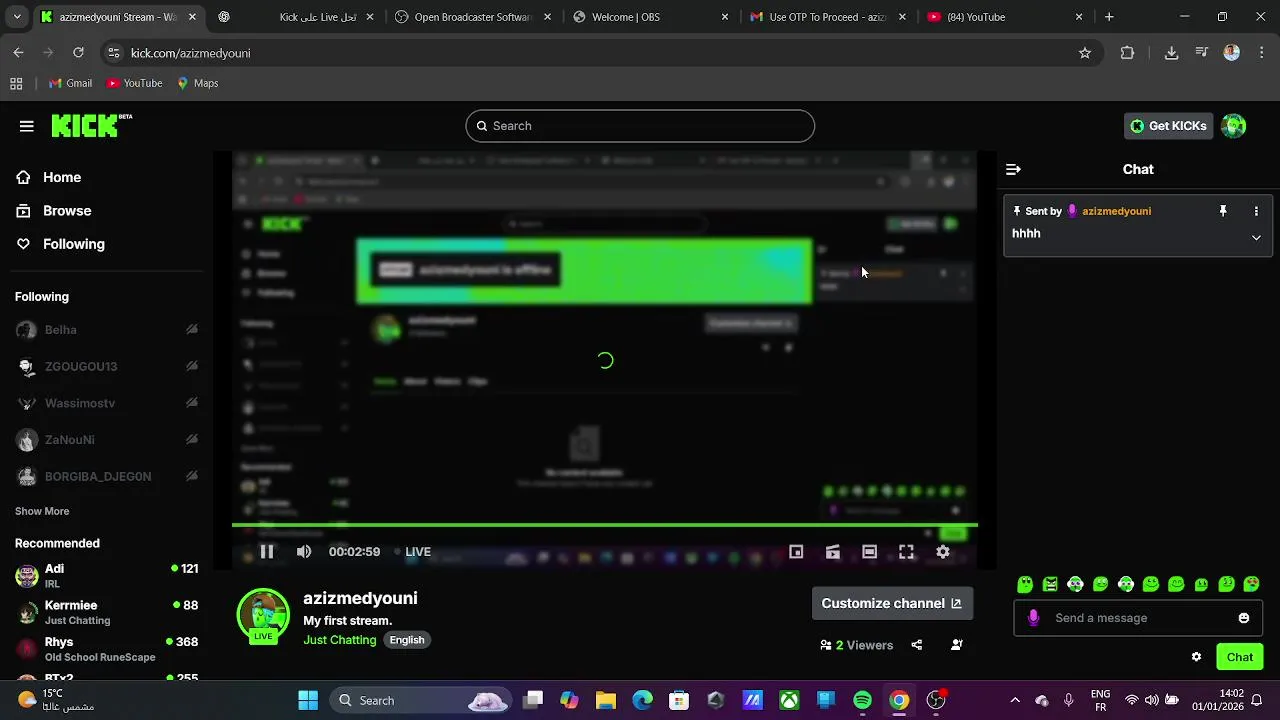Pause the live stream playback
This screenshot has height=720, width=1280.
(x=267, y=552)
